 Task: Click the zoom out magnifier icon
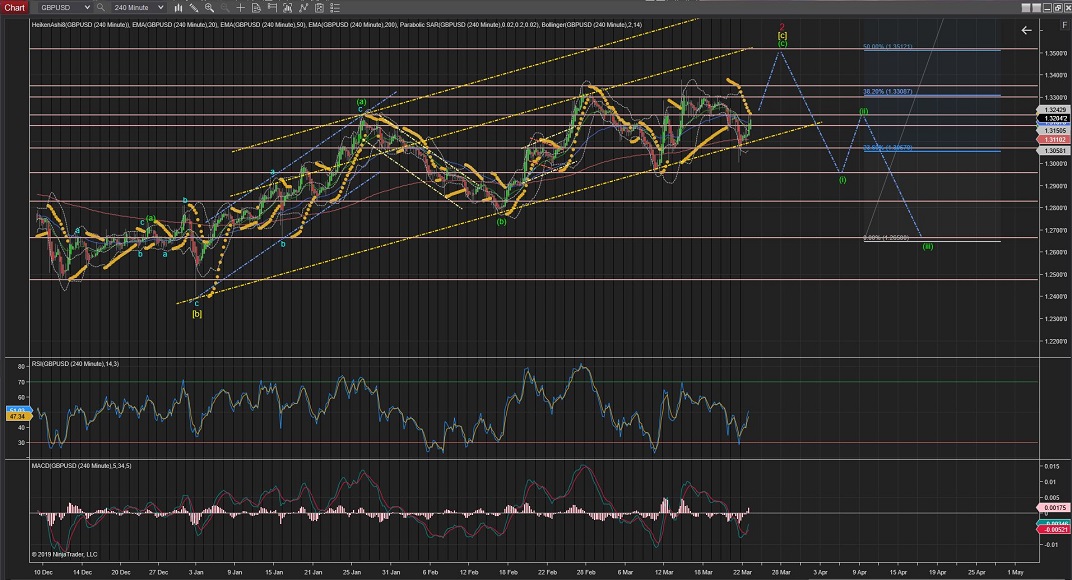(224, 8)
